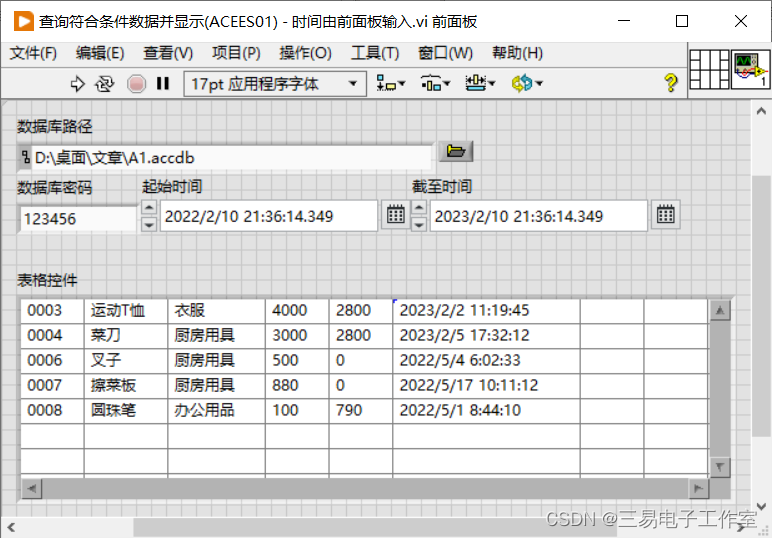Screen dimensions: 772x538
Task: Click the red Abort Execution button
Action: (136, 84)
